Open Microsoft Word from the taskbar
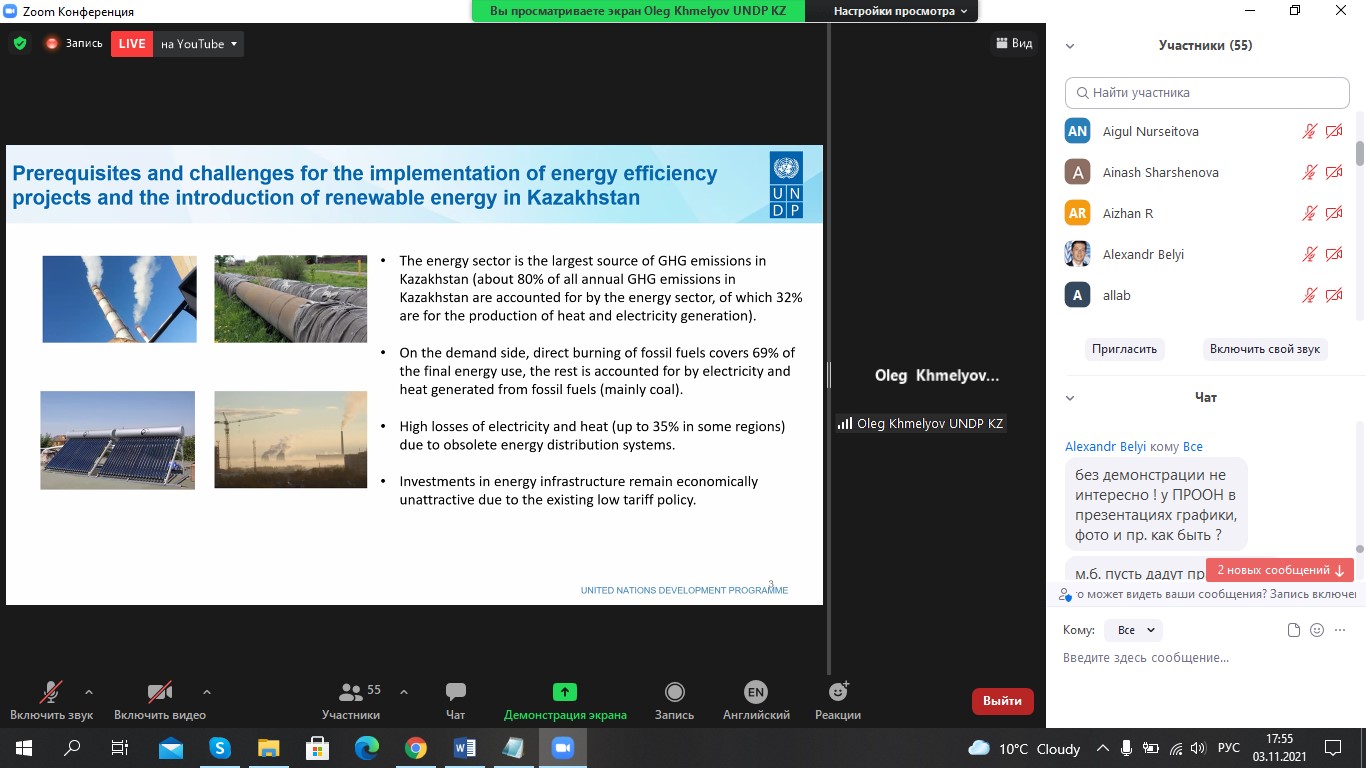Image resolution: width=1366 pixels, height=768 pixels. (x=465, y=748)
